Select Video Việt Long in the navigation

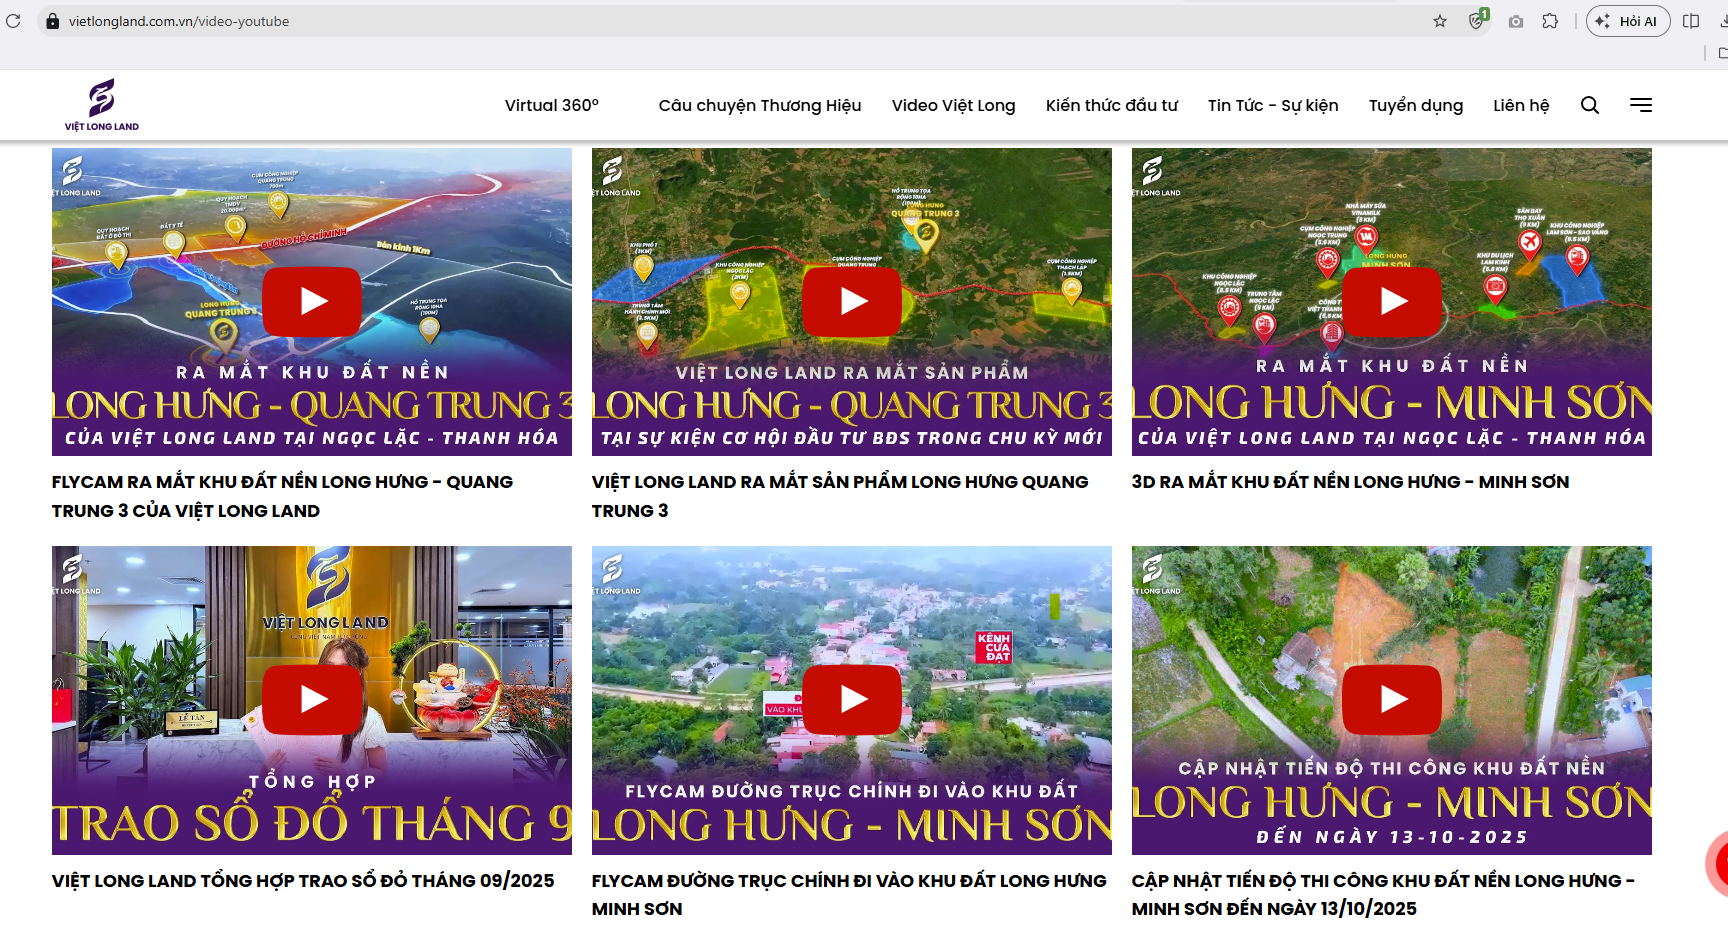pos(954,105)
